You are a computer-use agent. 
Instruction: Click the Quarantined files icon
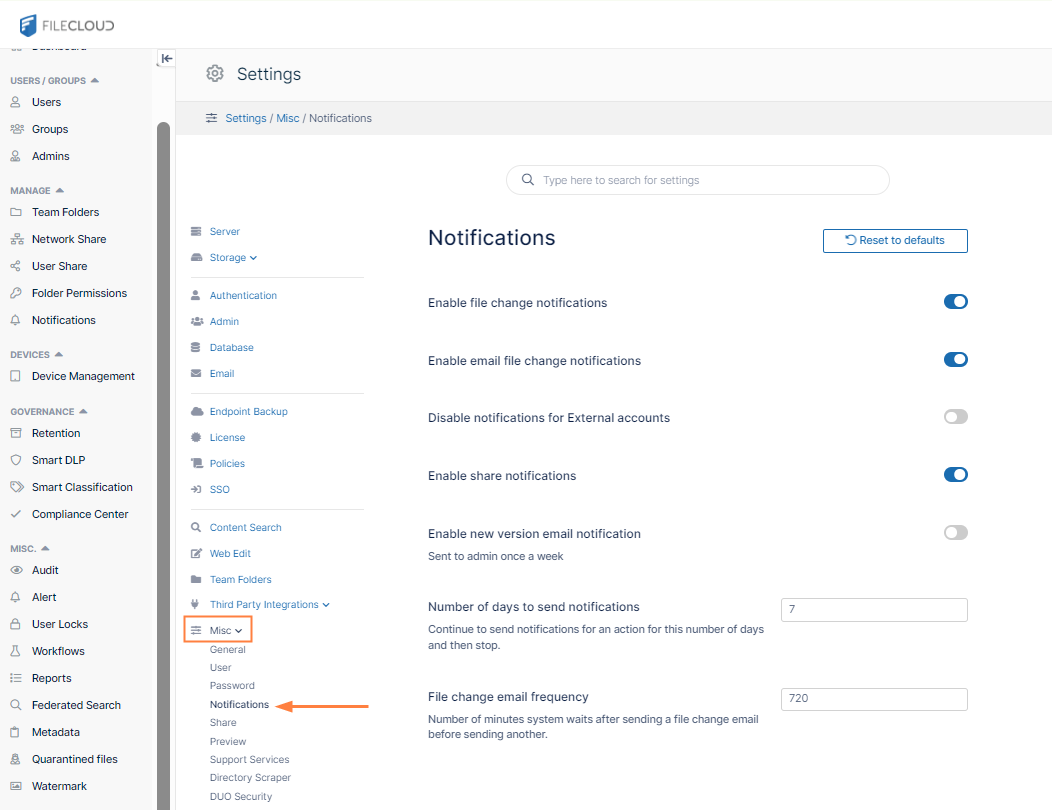[15, 759]
